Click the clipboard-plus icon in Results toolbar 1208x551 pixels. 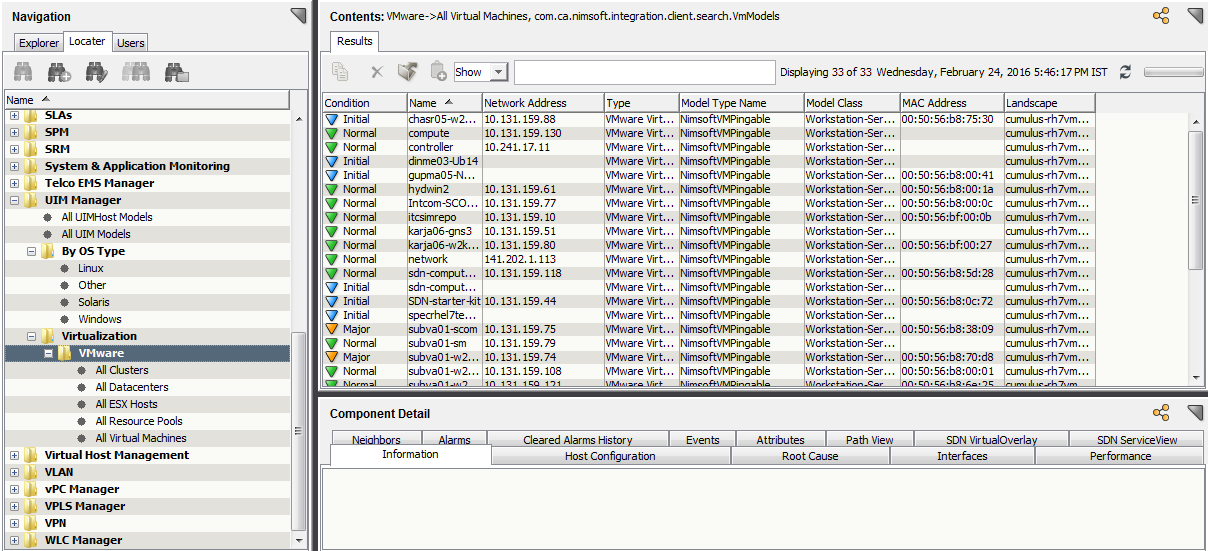point(438,72)
